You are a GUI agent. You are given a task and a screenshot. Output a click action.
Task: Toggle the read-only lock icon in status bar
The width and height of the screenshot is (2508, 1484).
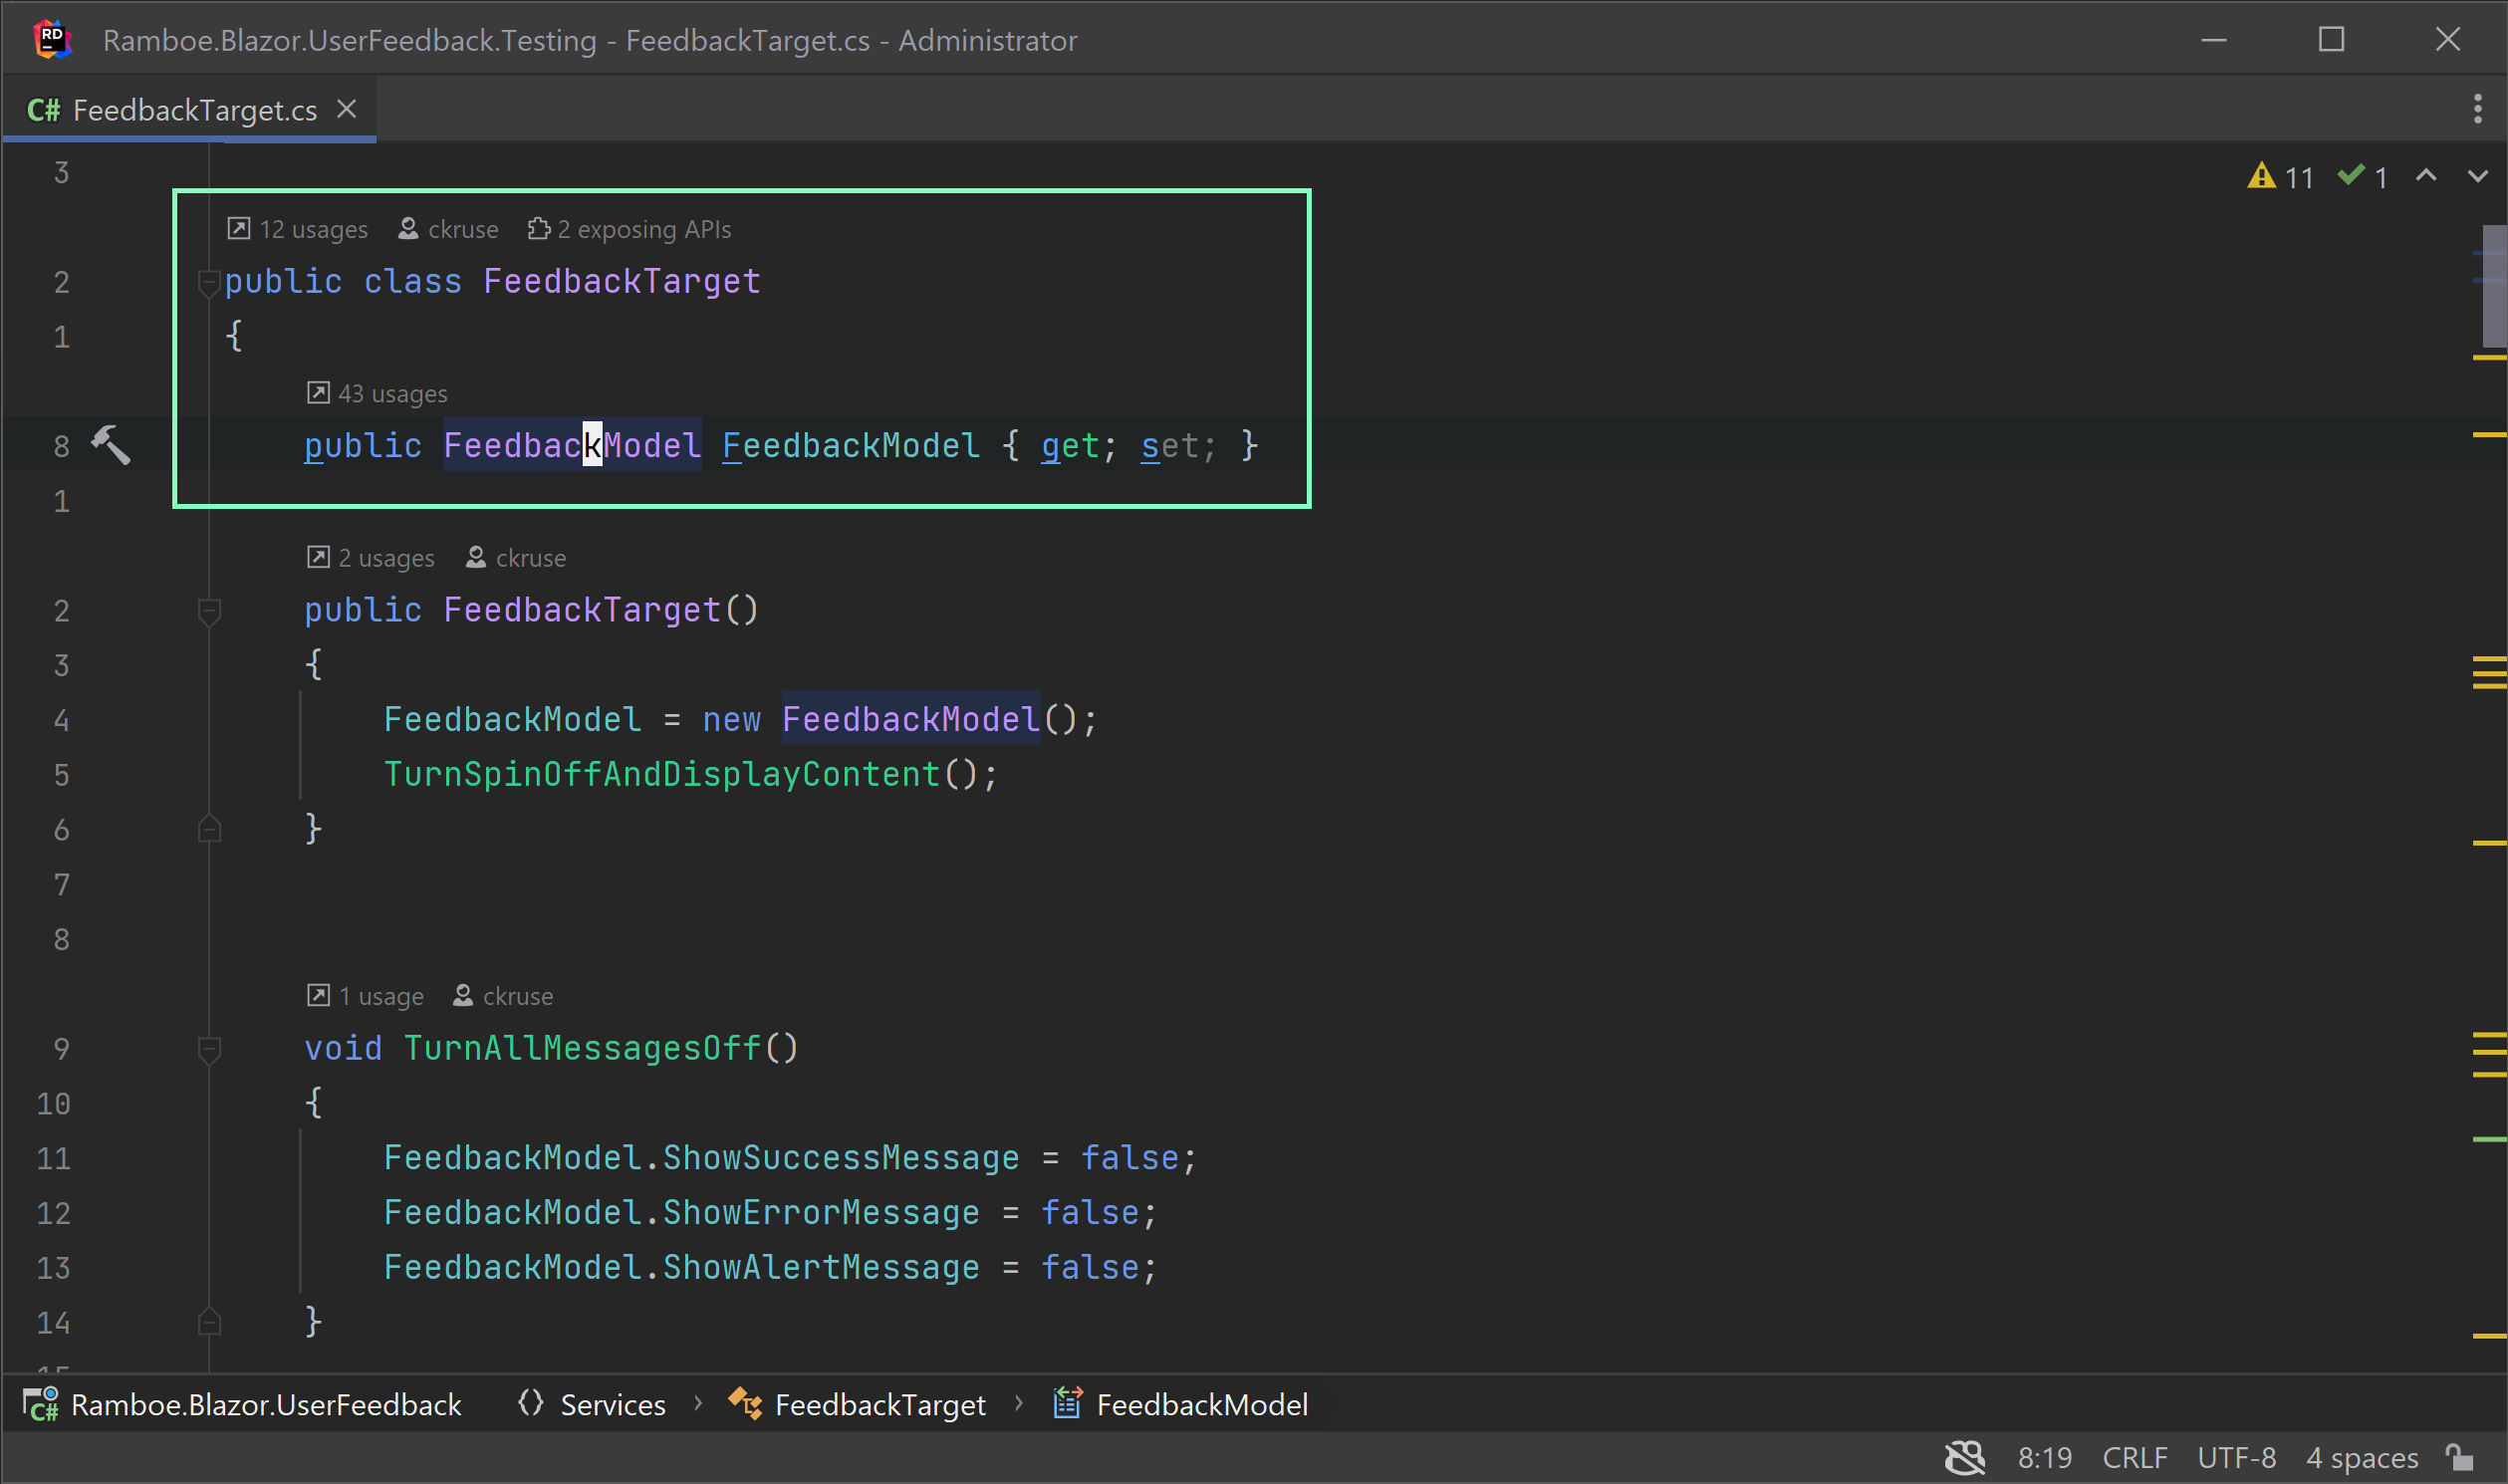click(x=2459, y=1457)
